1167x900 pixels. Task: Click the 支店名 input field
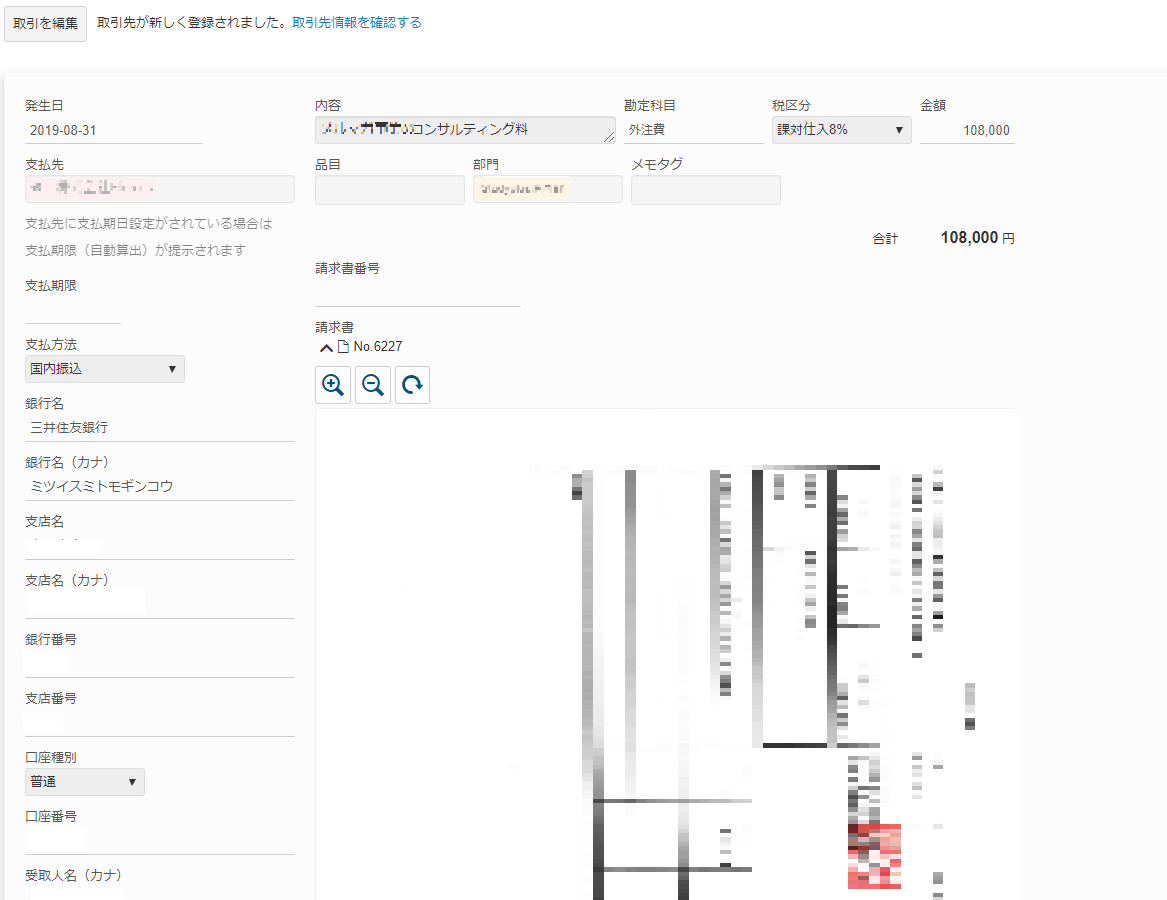click(160, 546)
